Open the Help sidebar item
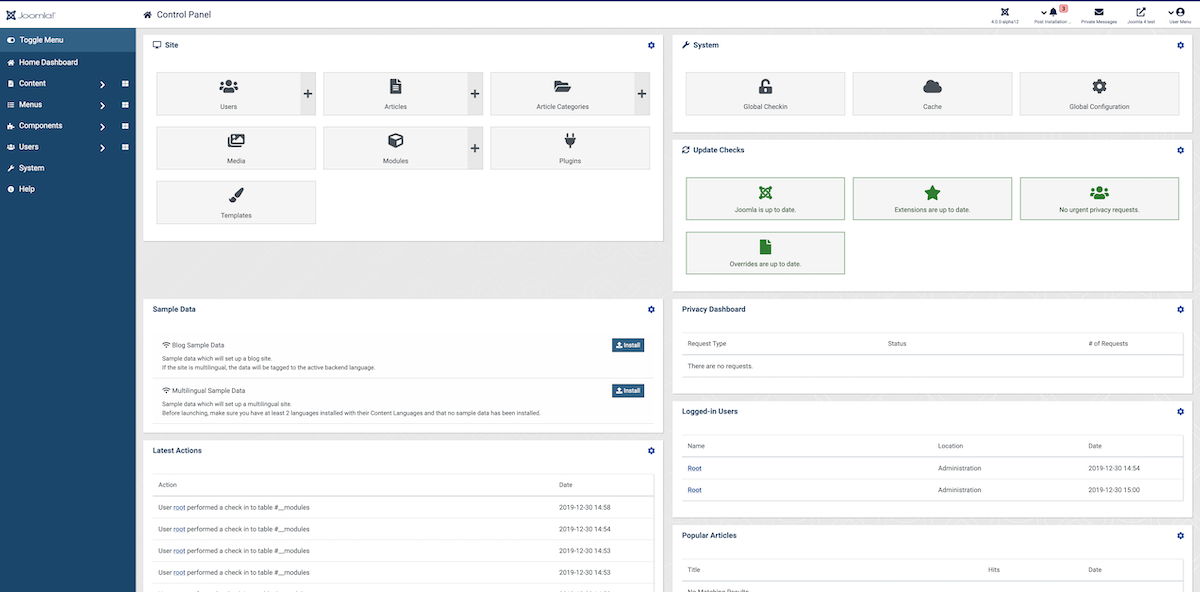 pos(26,189)
